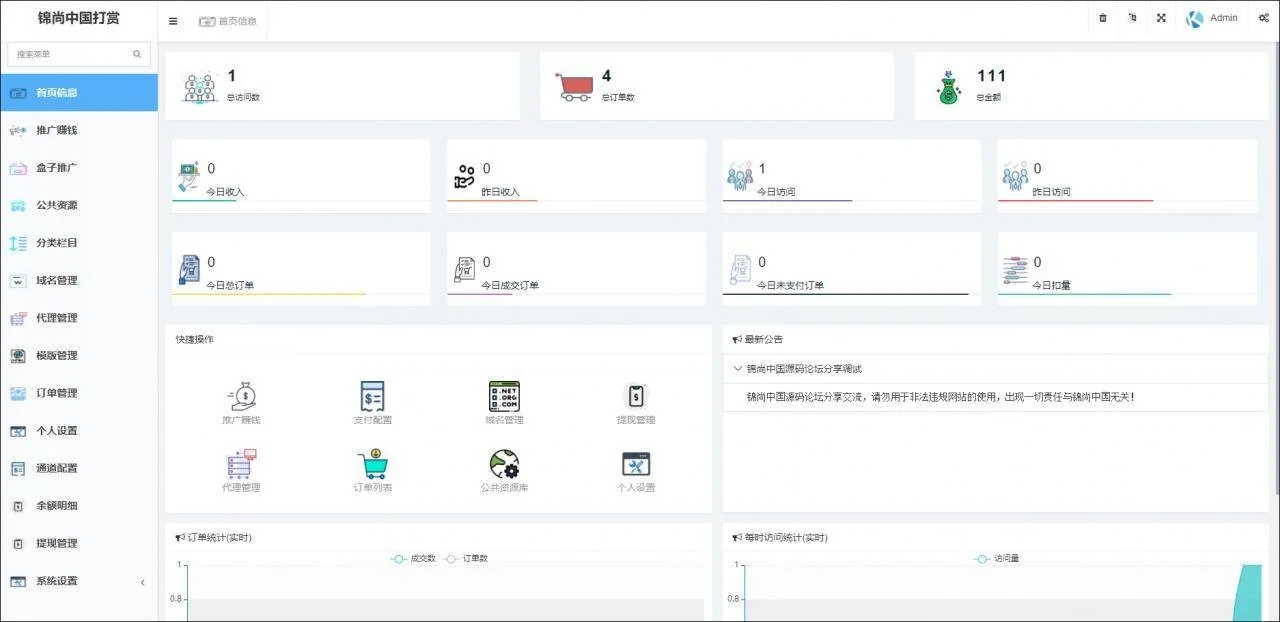The height and width of the screenshot is (622, 1280).
Task: Open the 订单列表 shopping cart icon
Action: [x=372, y=464]
